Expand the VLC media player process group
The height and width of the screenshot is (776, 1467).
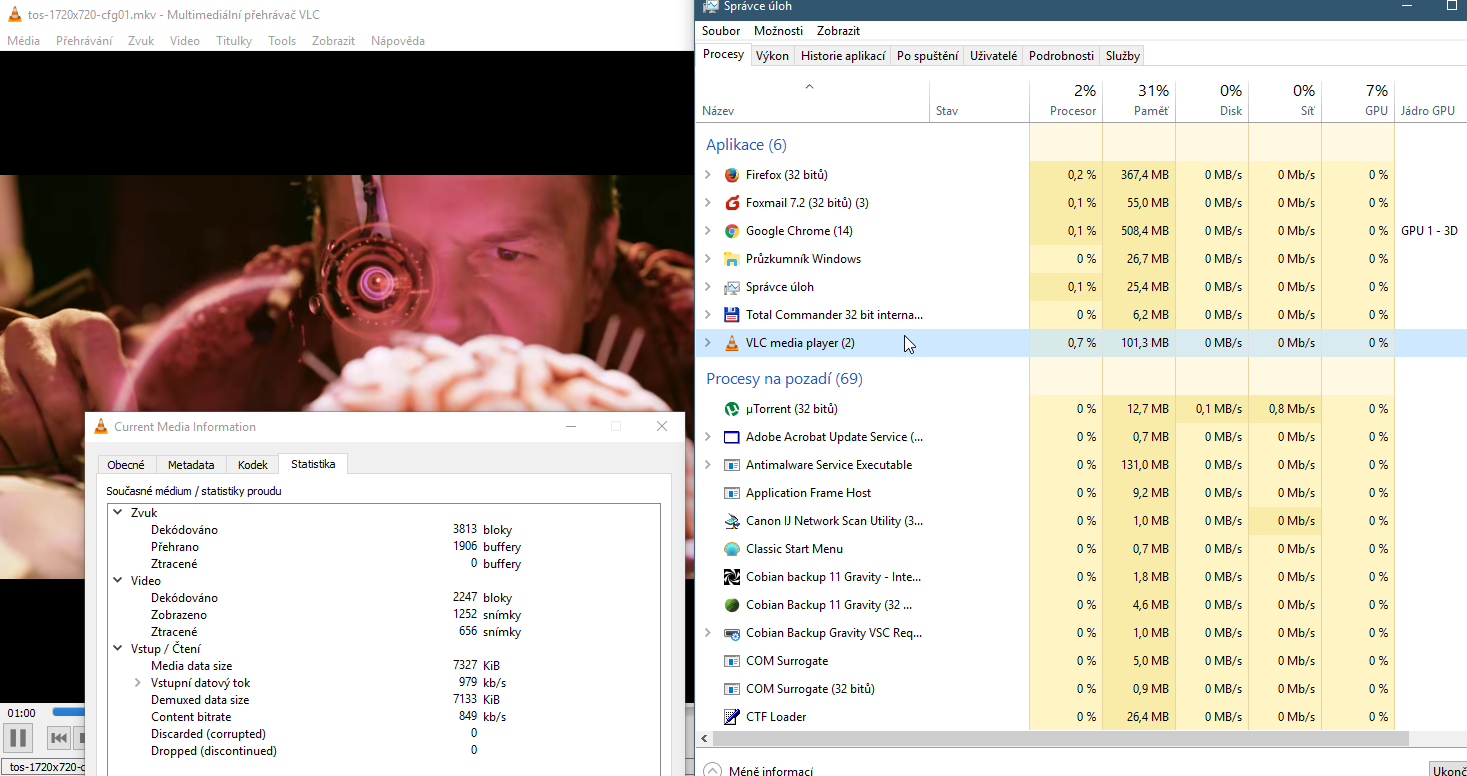click(708, 343)
